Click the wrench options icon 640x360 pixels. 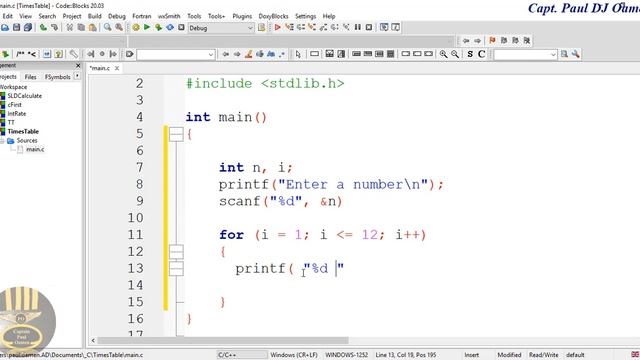click(x=576, y=54)
